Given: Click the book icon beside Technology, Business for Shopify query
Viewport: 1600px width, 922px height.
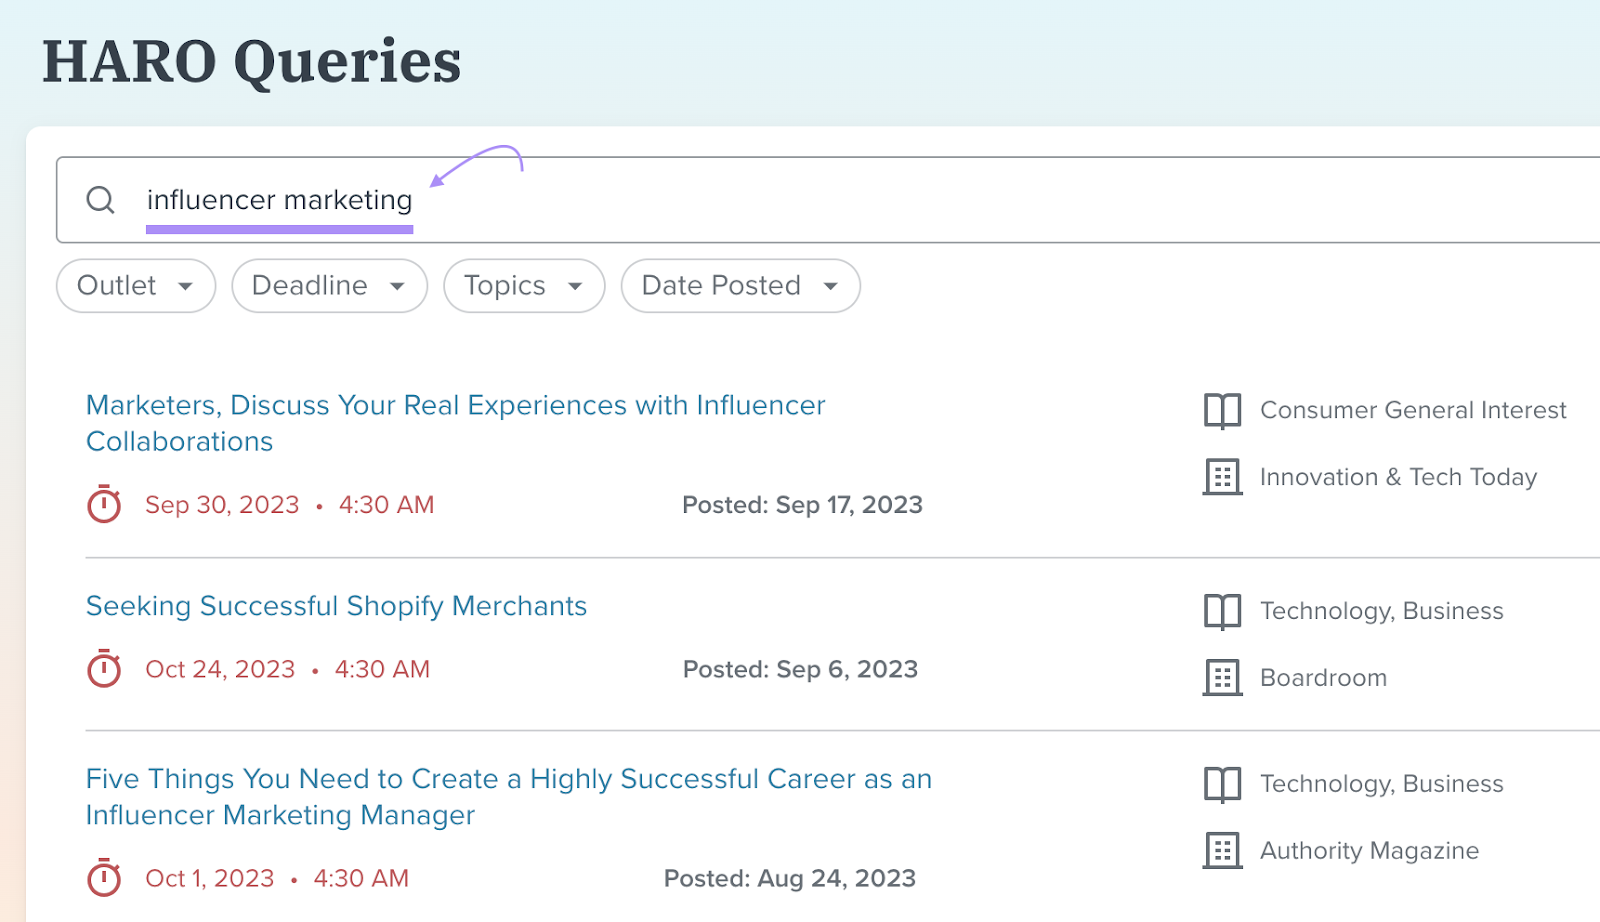Looking at the screenshot, I should (x=1221, y=611).
